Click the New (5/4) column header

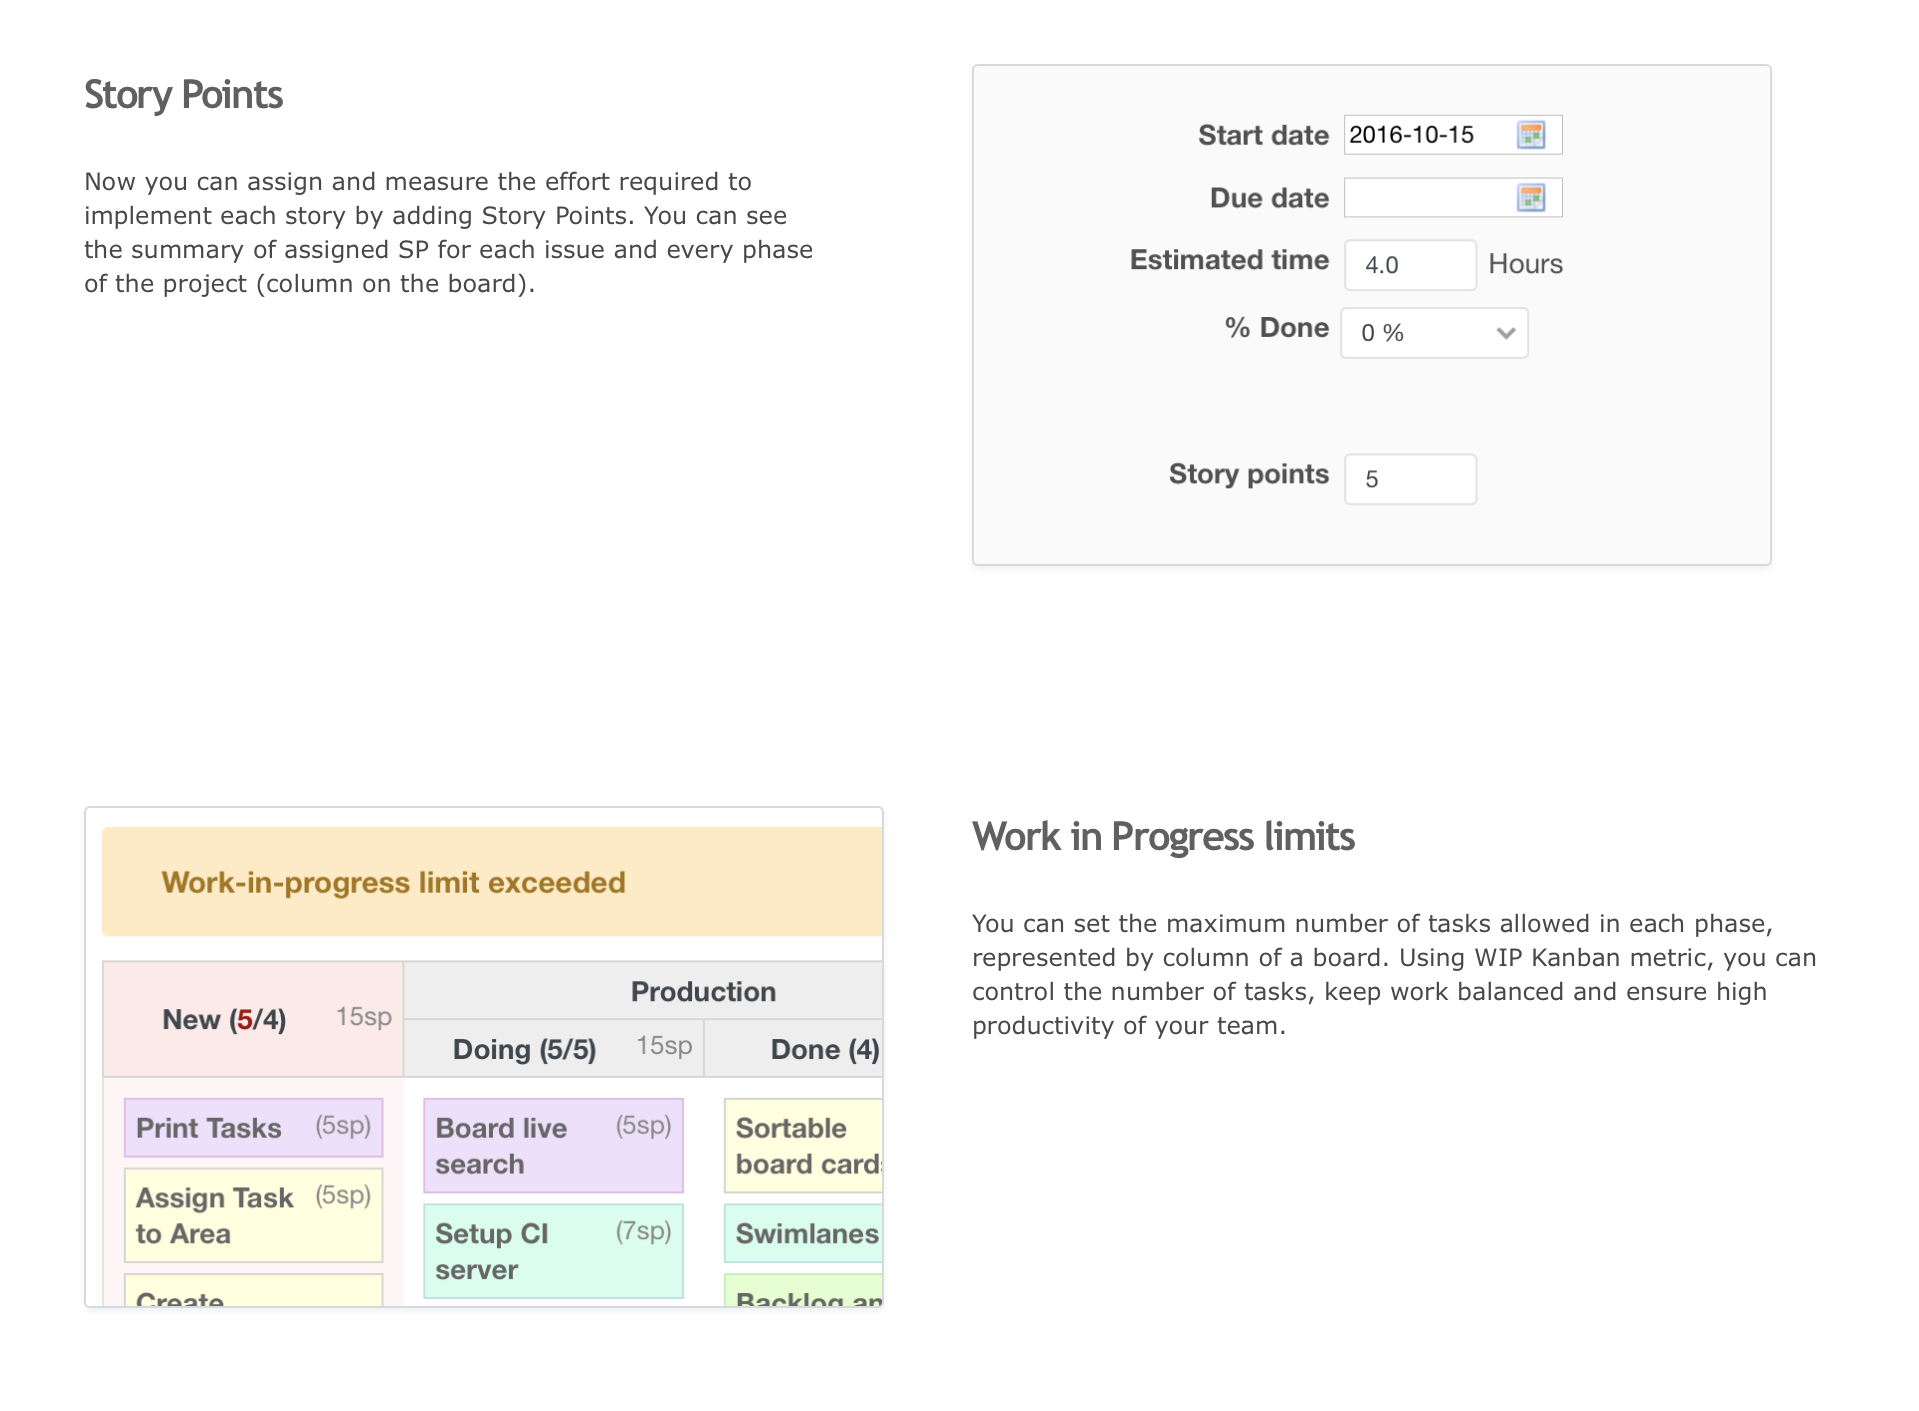(x=225, y=1020)
